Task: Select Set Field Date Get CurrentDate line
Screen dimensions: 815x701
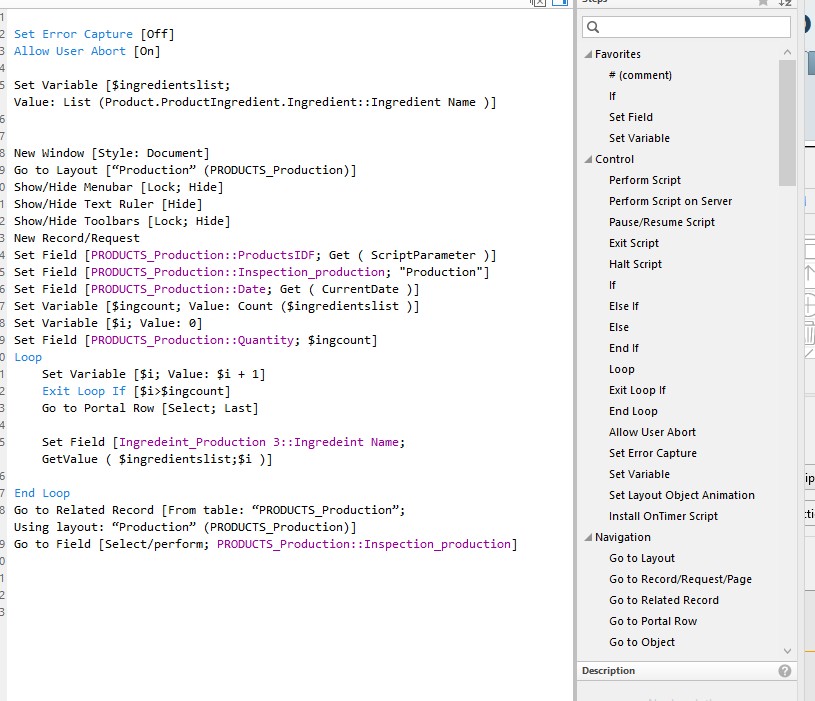Action: (x=216, y=289)
